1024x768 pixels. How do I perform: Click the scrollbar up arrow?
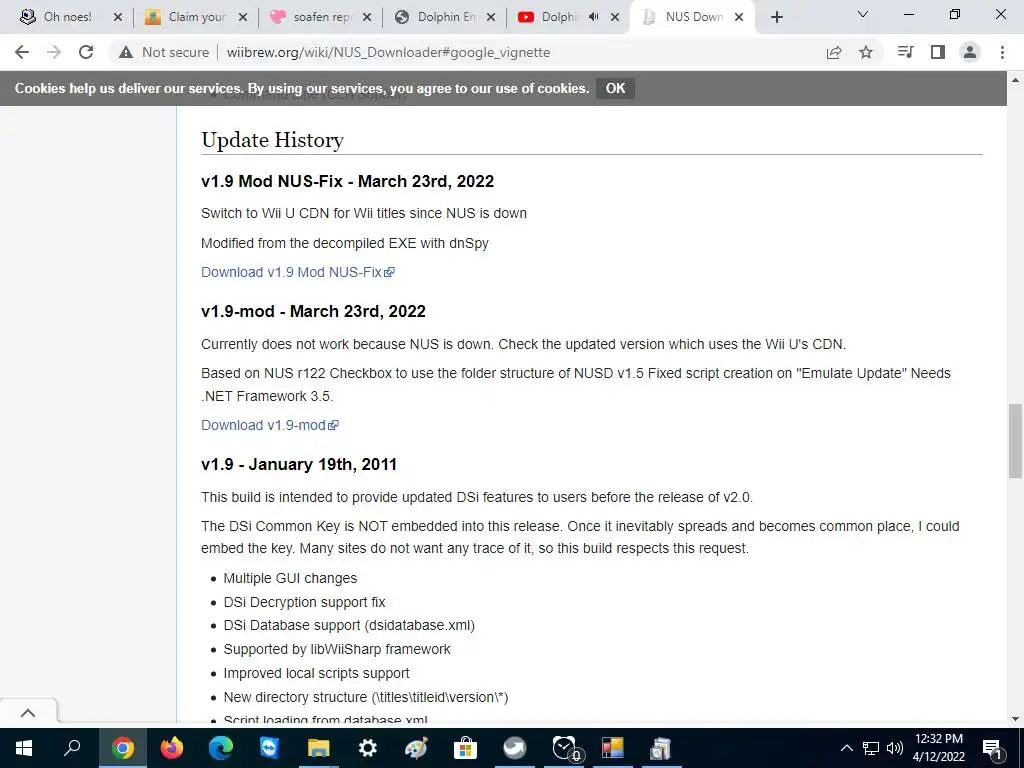point(1015,80)
